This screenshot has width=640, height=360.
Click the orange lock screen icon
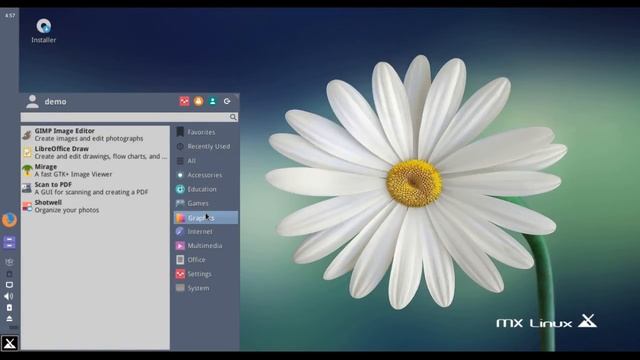coord(198,101)
